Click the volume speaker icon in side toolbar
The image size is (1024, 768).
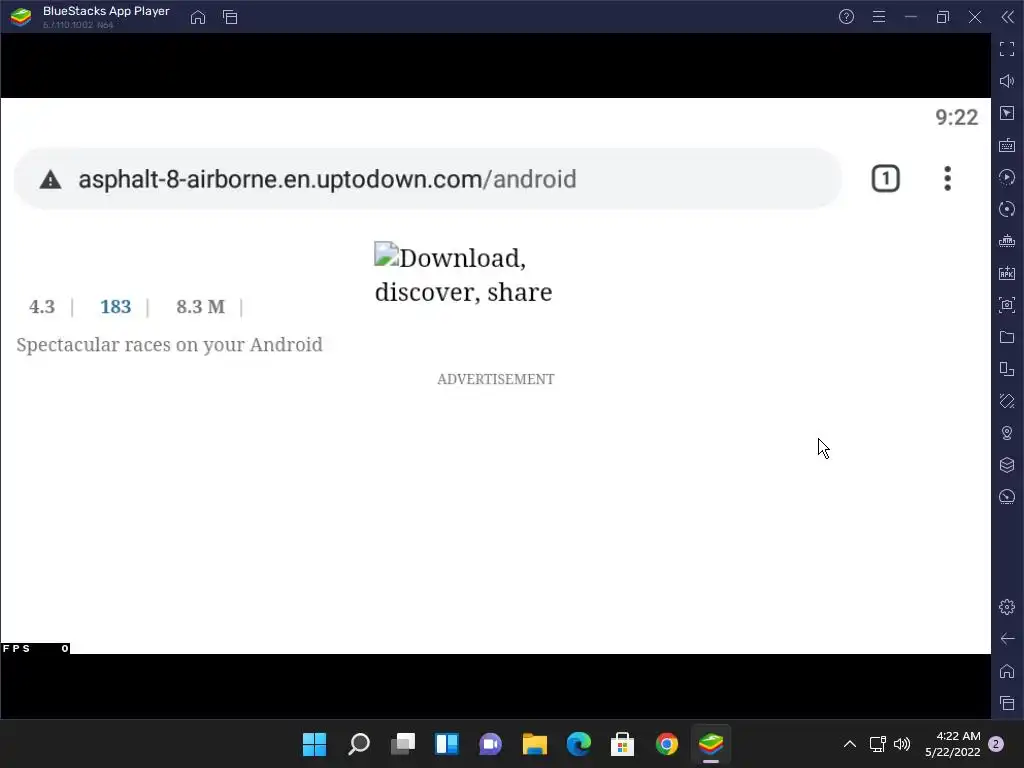click(x=1007, y=81)
